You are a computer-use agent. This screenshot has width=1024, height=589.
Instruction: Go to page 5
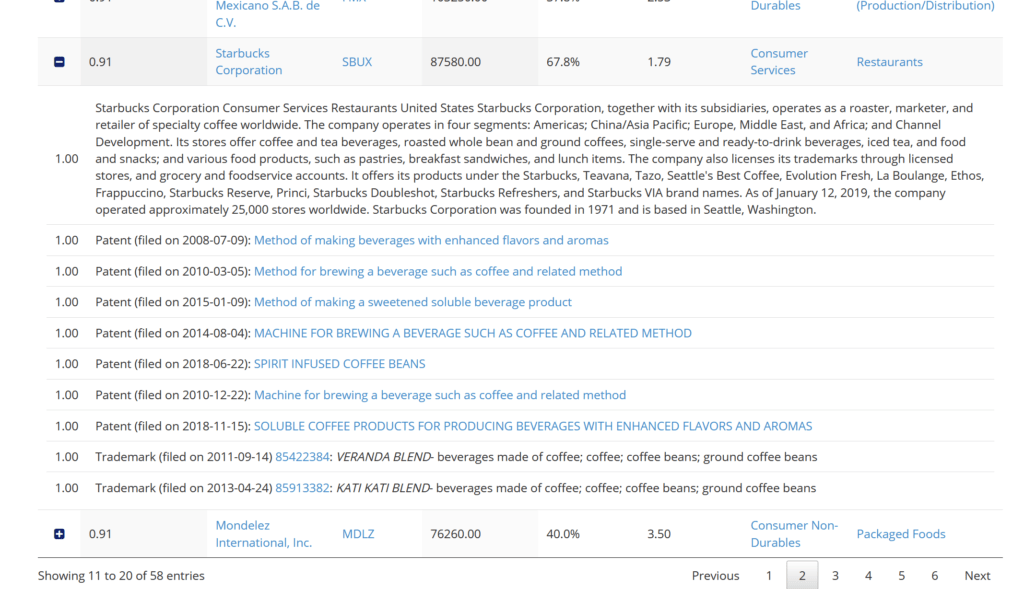(x=901, y=575)
